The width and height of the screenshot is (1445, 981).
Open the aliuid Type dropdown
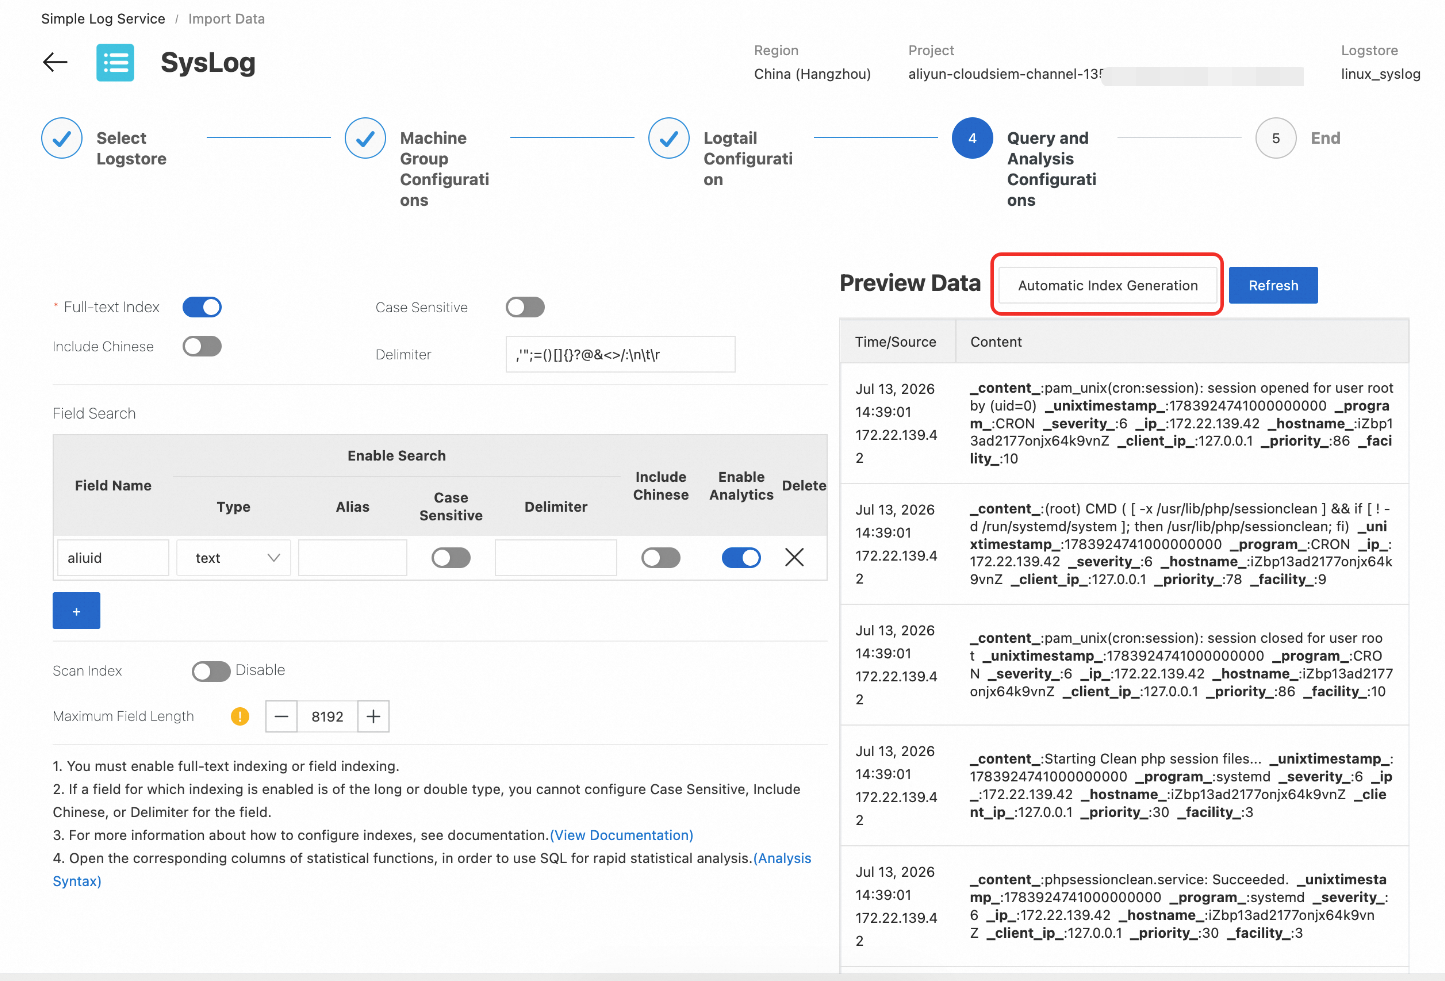click(234, 558)
